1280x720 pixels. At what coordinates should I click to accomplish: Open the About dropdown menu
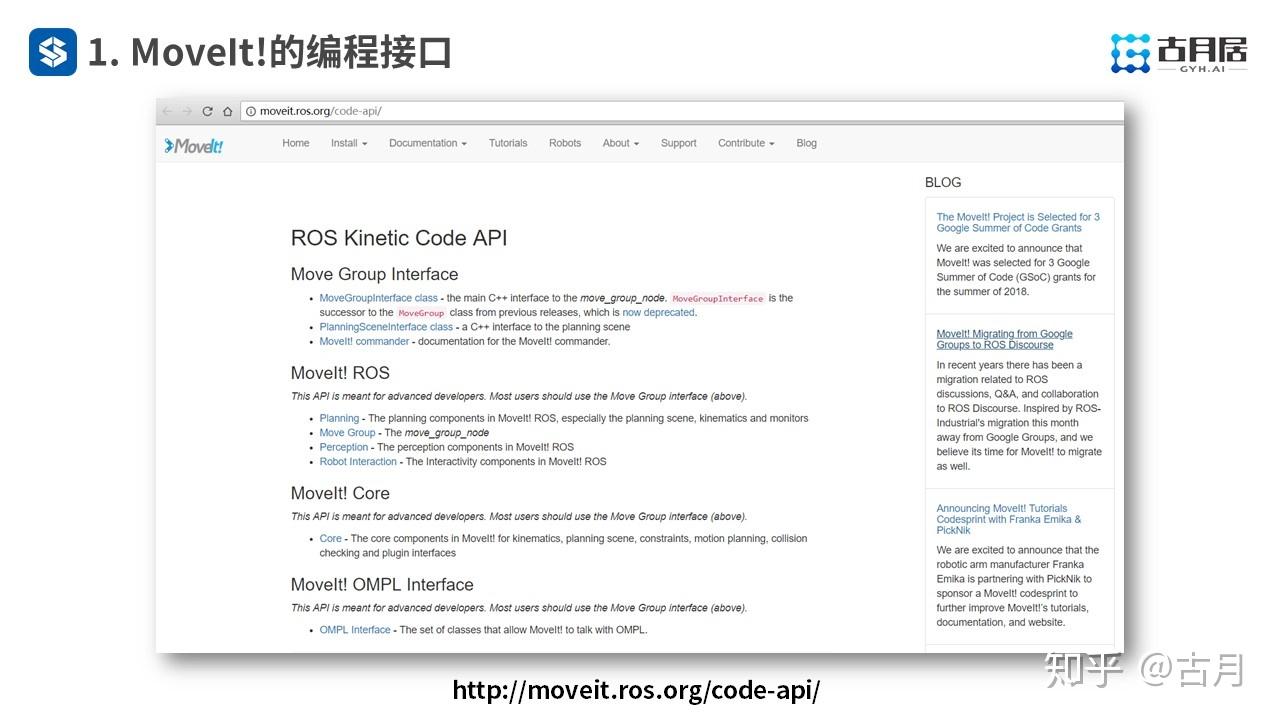pyautogui.click(x=620, y=143)
